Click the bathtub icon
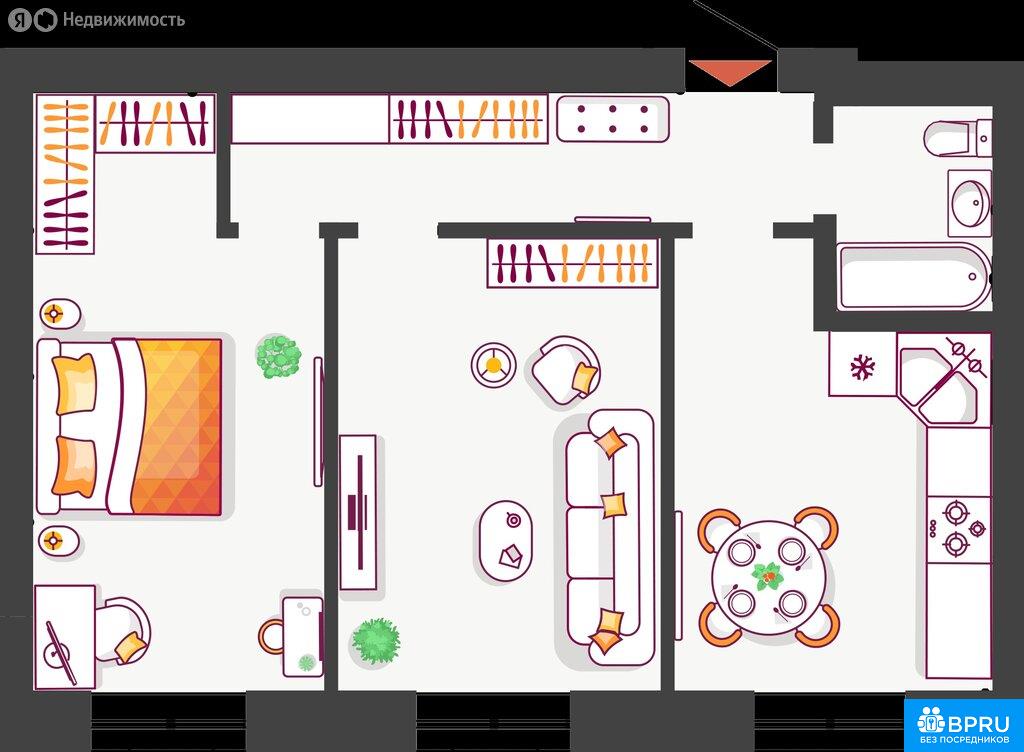Screen dimensions: 1024x752 [913, 277]
